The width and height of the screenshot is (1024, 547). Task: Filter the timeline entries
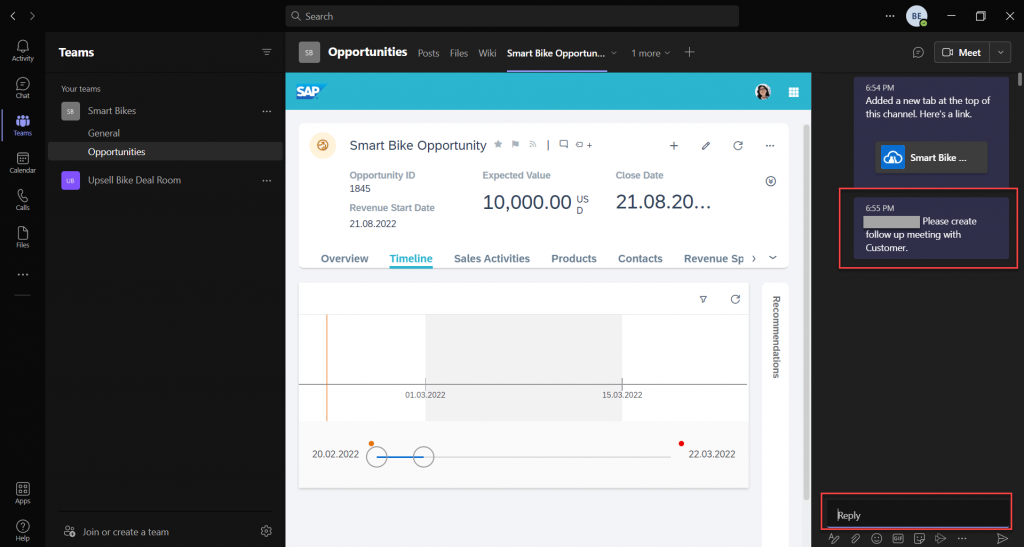click(703, 299)
